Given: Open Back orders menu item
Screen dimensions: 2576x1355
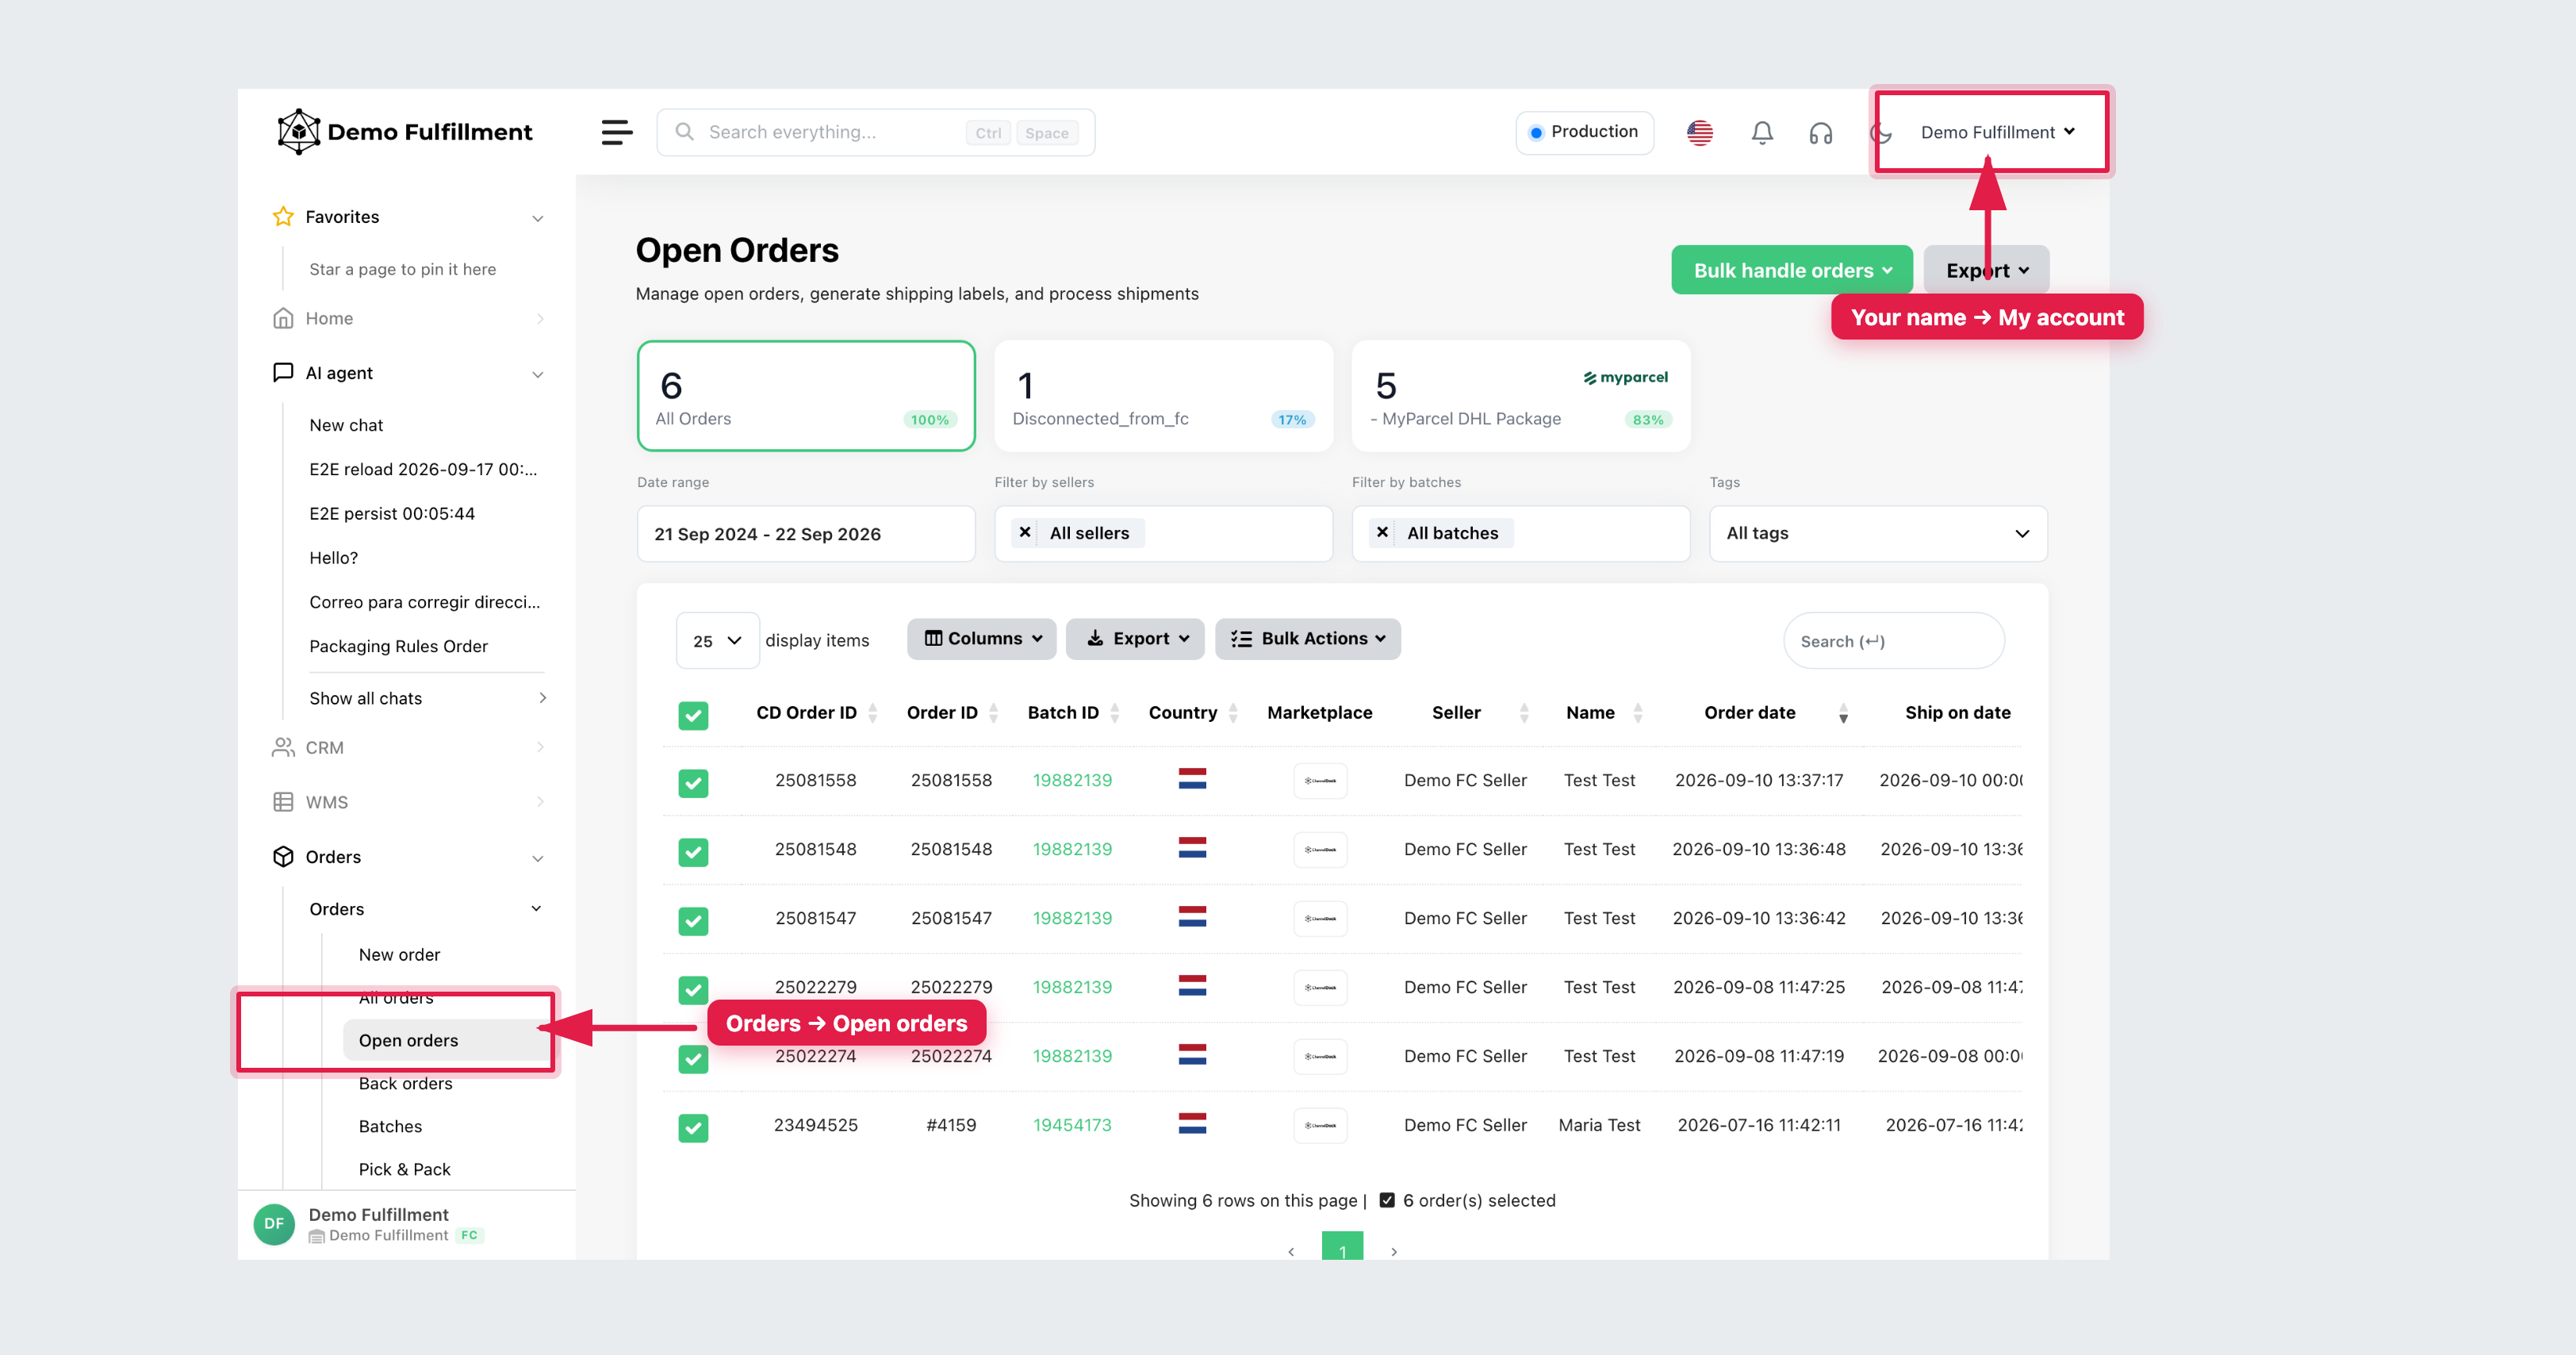Looking at the screenshot, I should click(x=405, y=1084).
